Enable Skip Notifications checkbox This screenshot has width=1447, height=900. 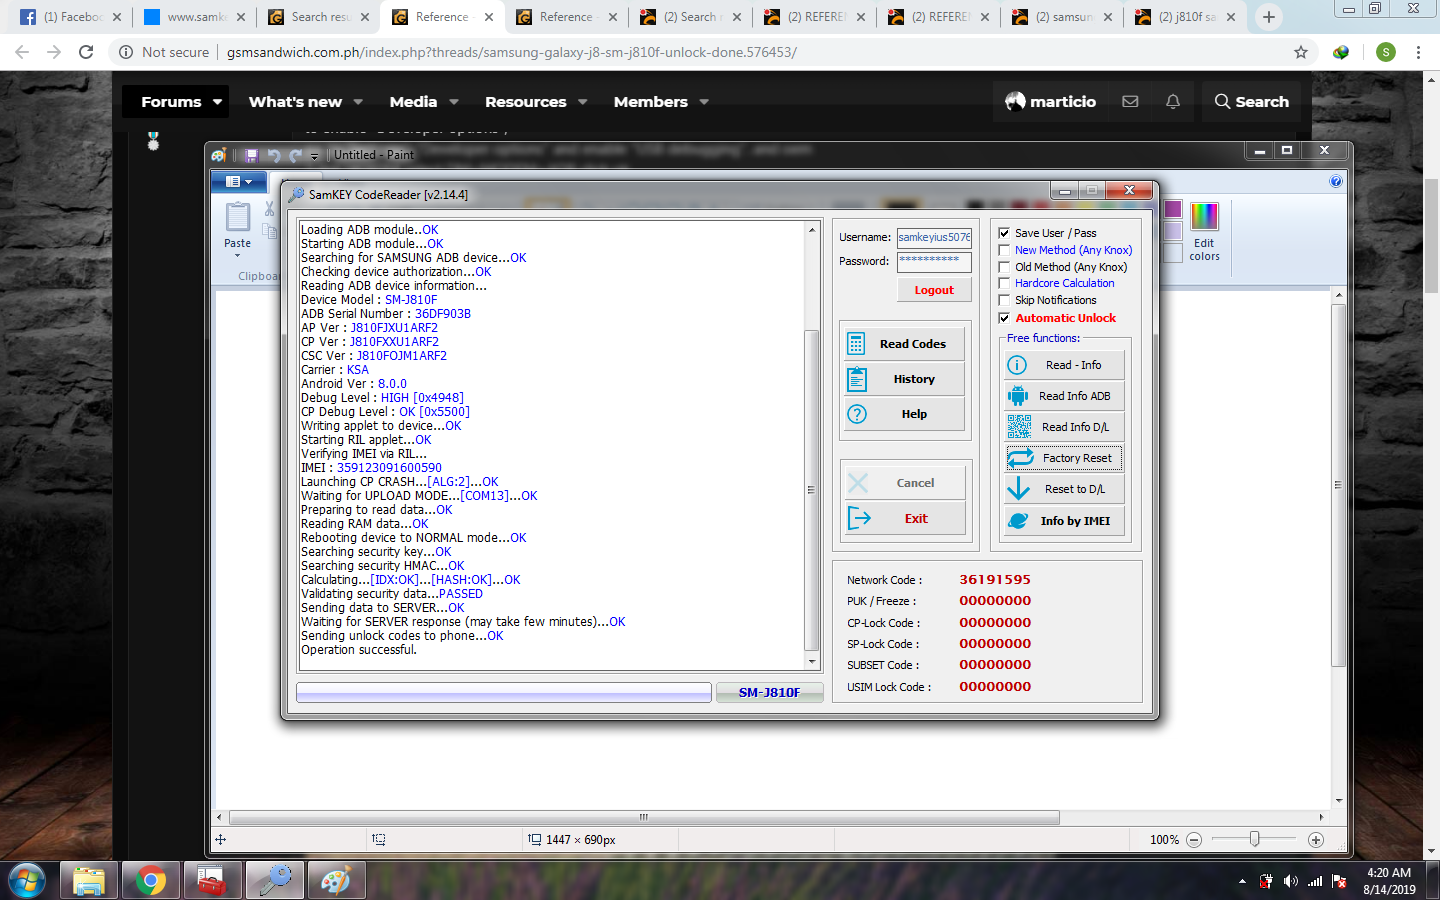1004,300
